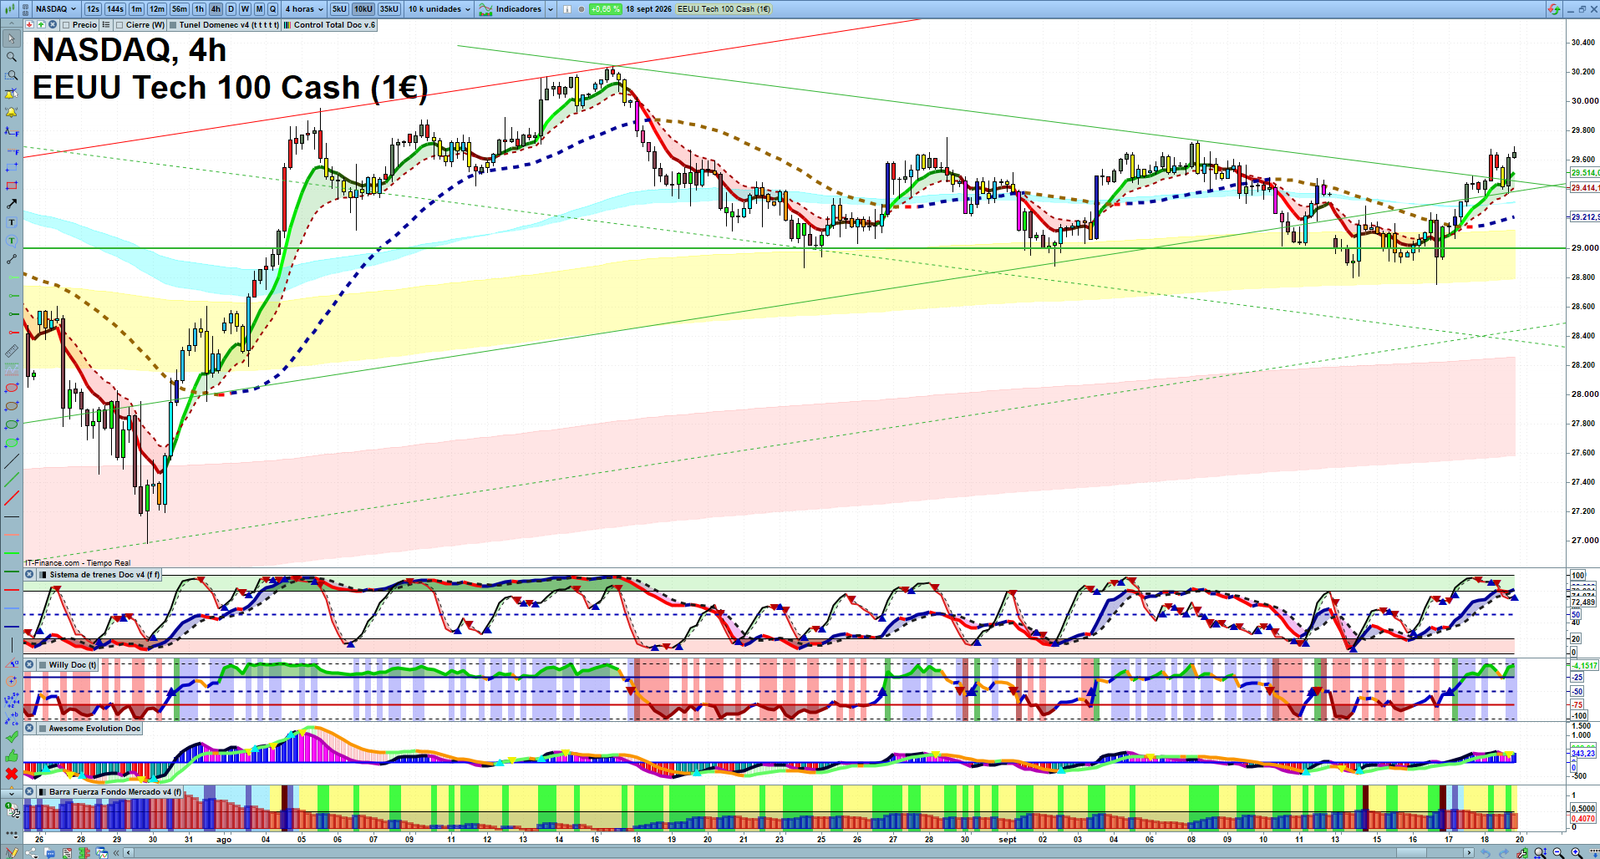Select the Q quarterly timeframe
This screenshot has width=1600, height=859.
[272, 9]
